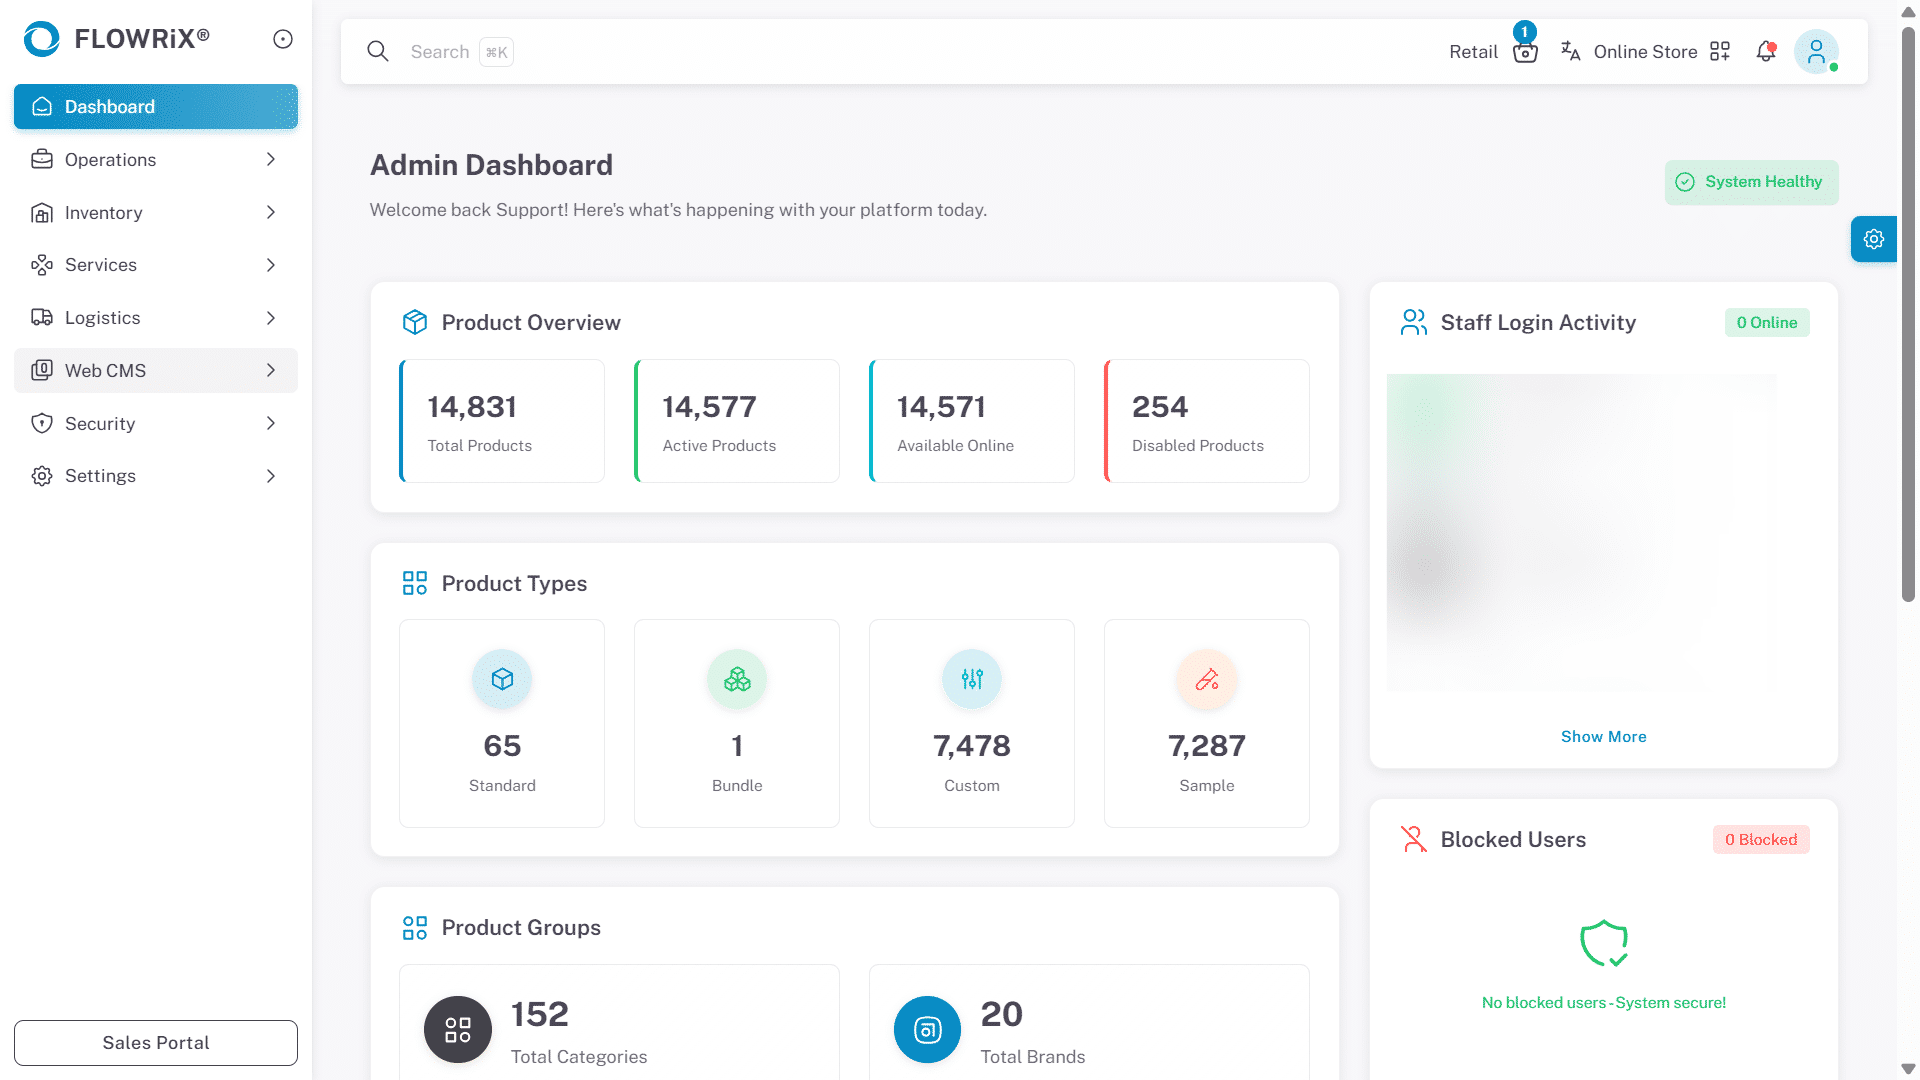Click the language translate icon
The image size is (1920, 1080).
coord(1570,52)
